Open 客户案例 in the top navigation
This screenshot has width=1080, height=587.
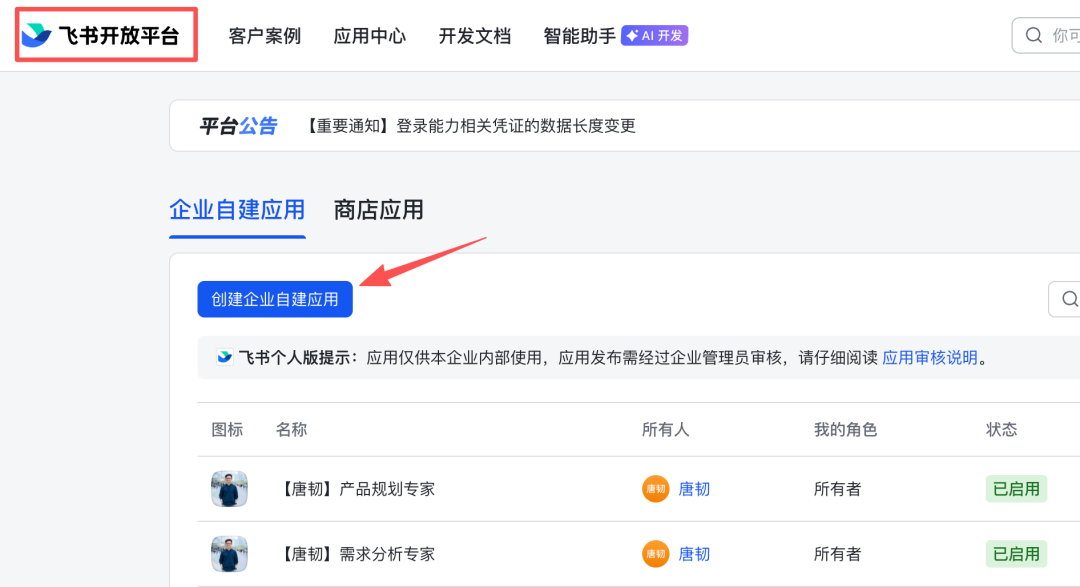coord(264,34)
